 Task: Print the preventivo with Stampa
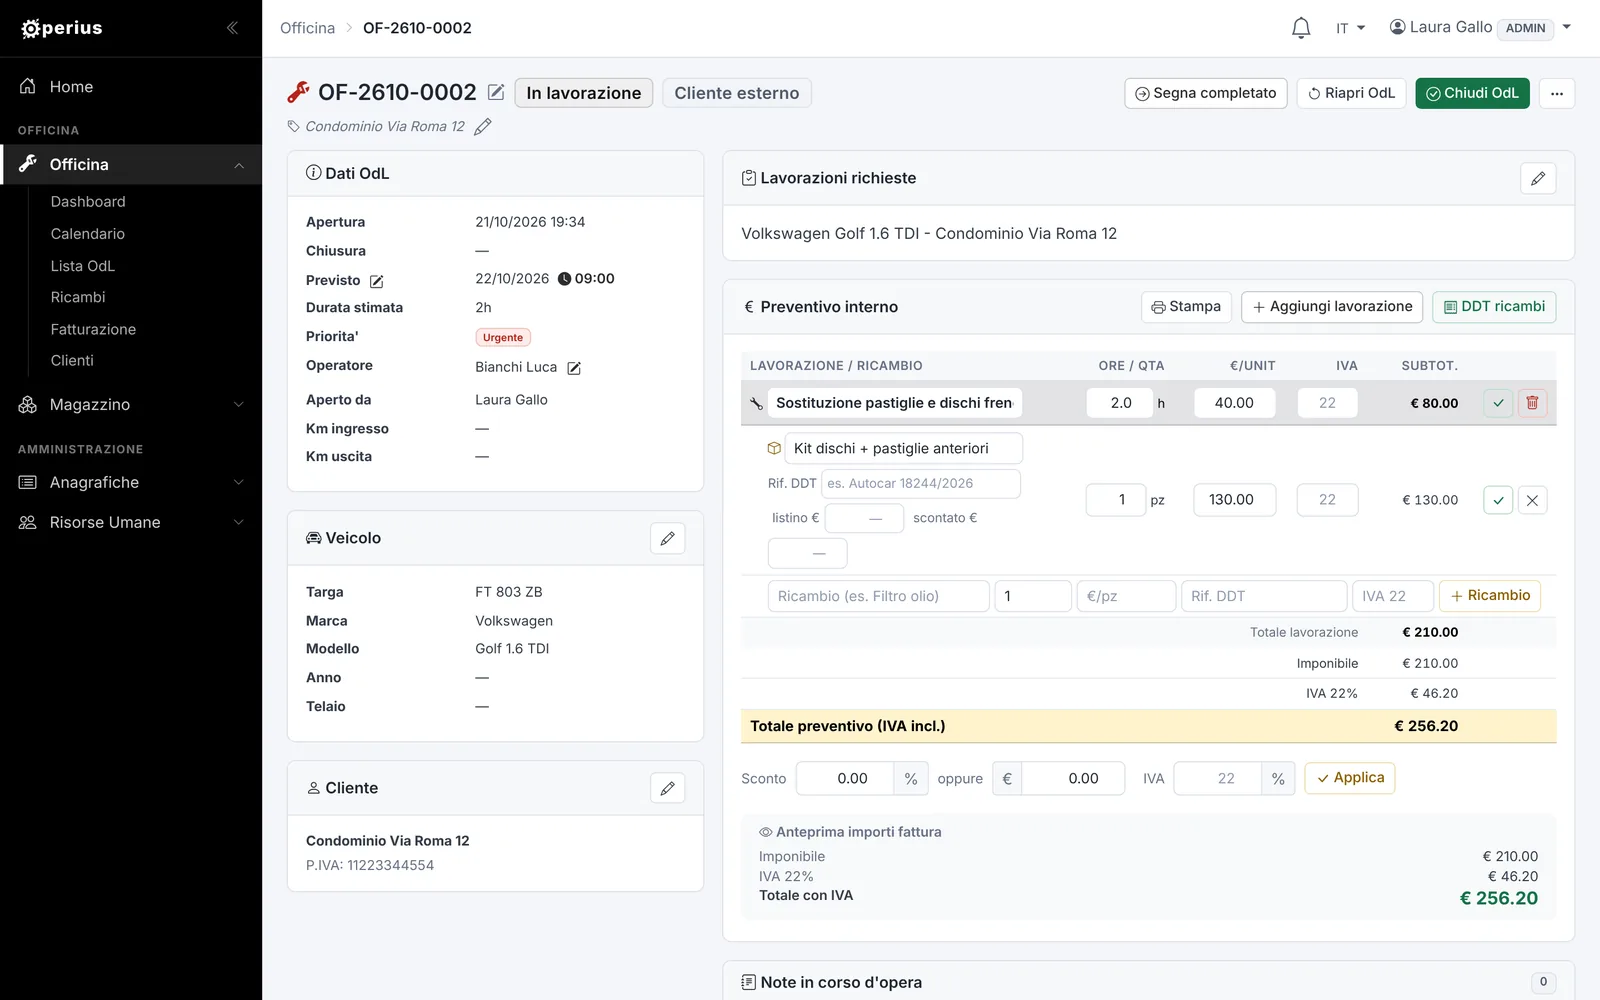point(1186,307)
